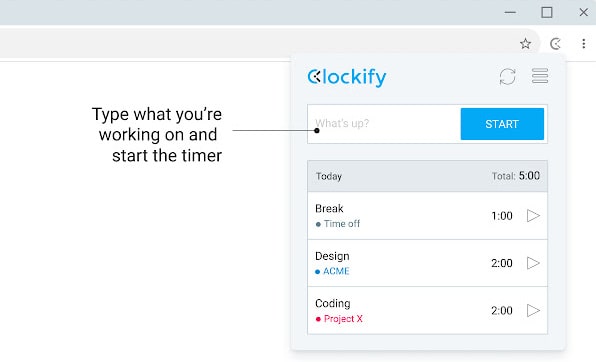Bookmark page with the star icon

[525, 44]
